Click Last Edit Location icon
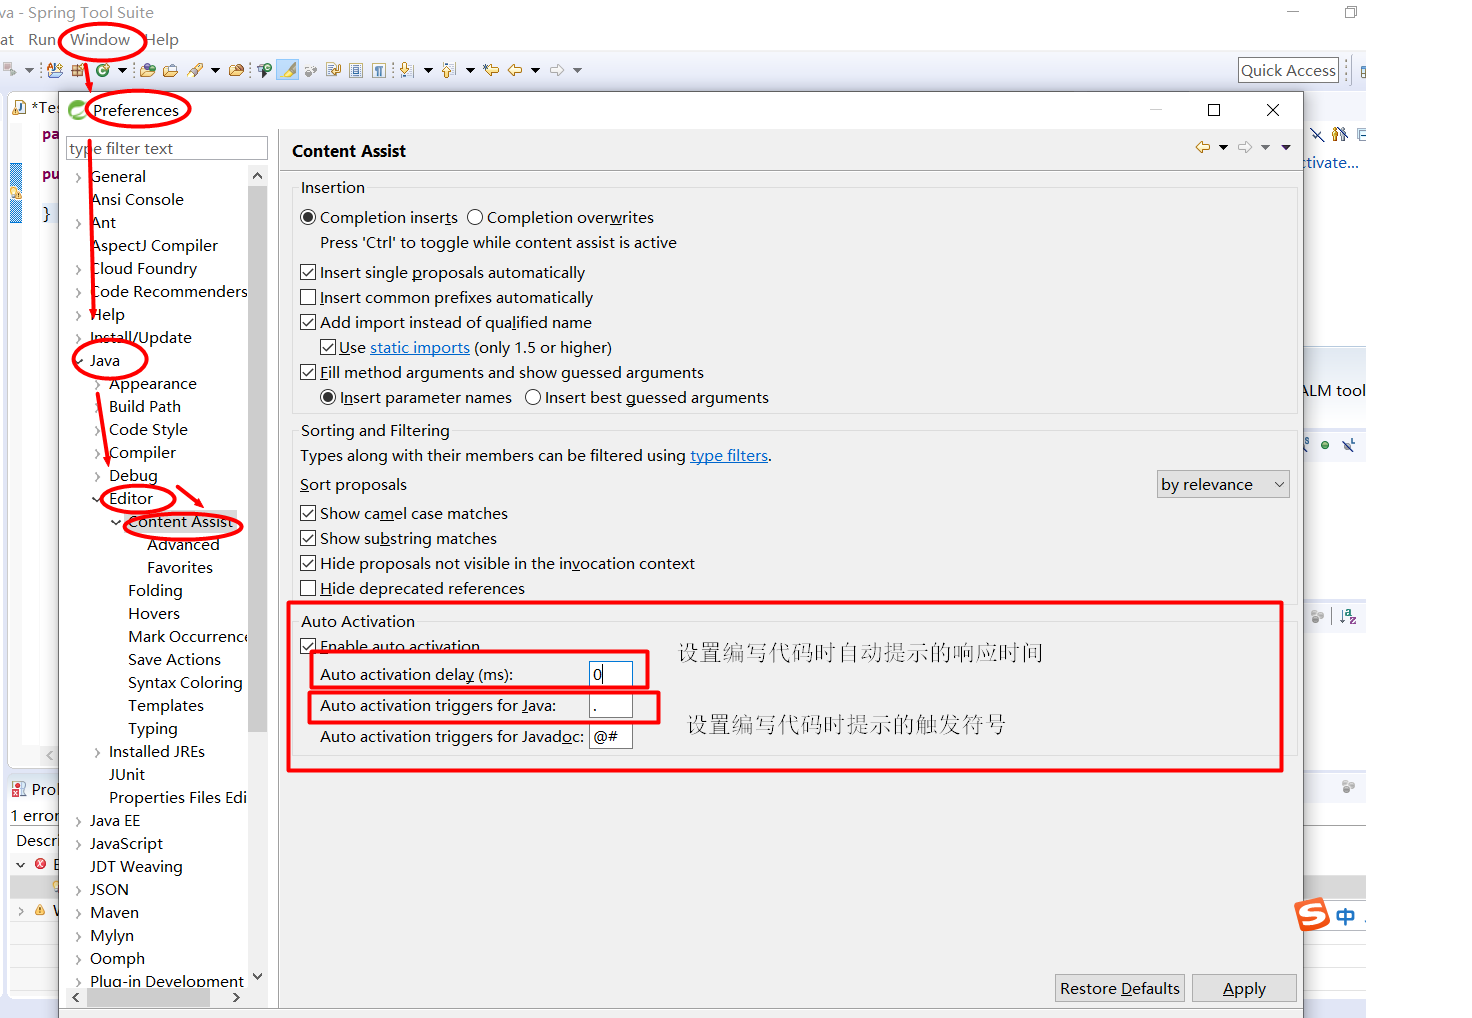This screenshot has width=1472, height=1018. point(491,70)
